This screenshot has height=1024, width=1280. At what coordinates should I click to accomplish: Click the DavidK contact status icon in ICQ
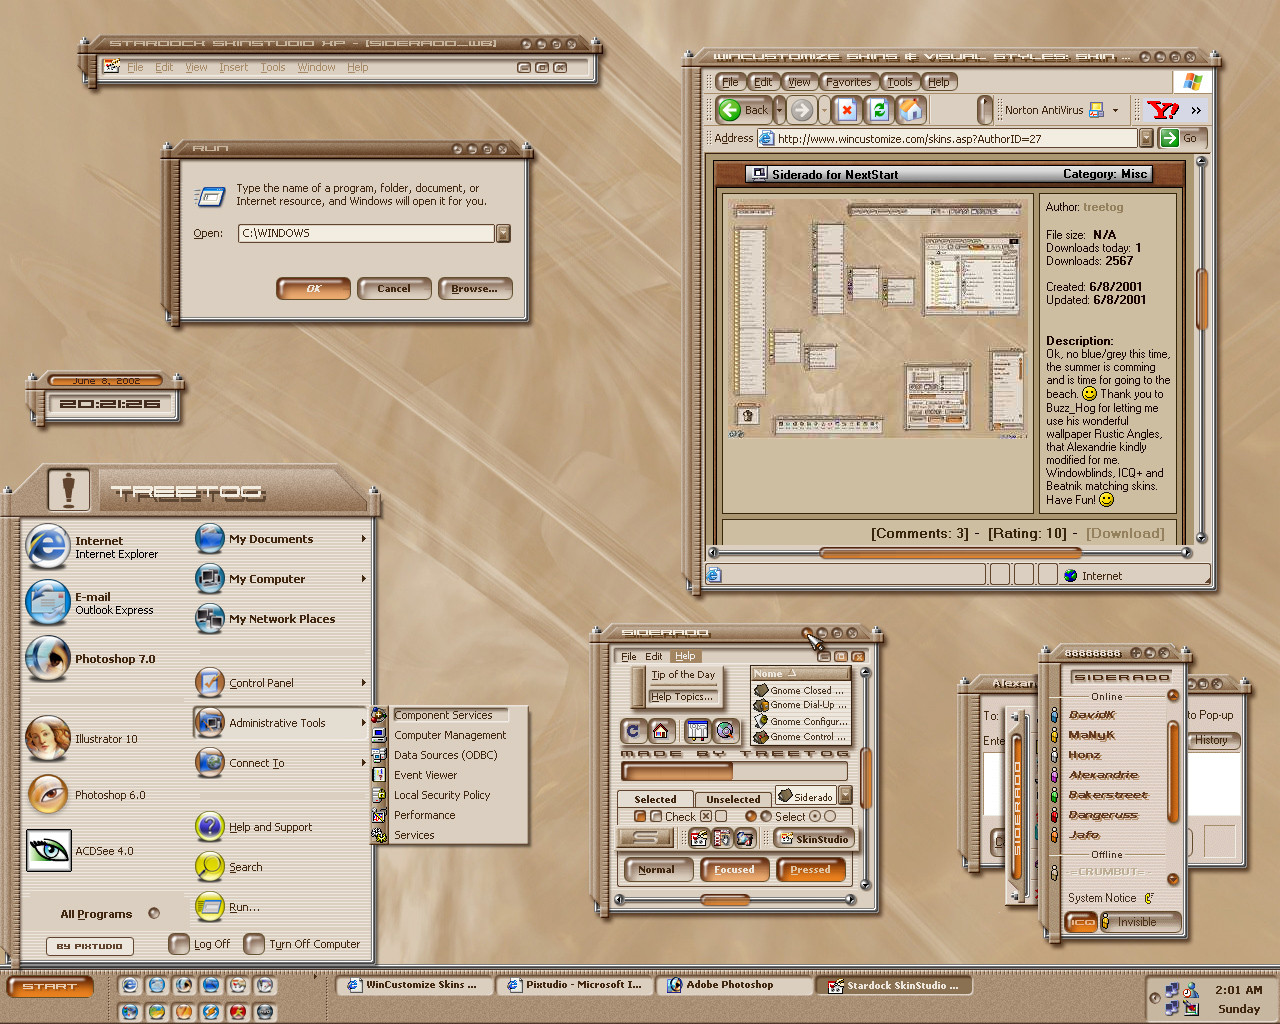point(1054,715)
